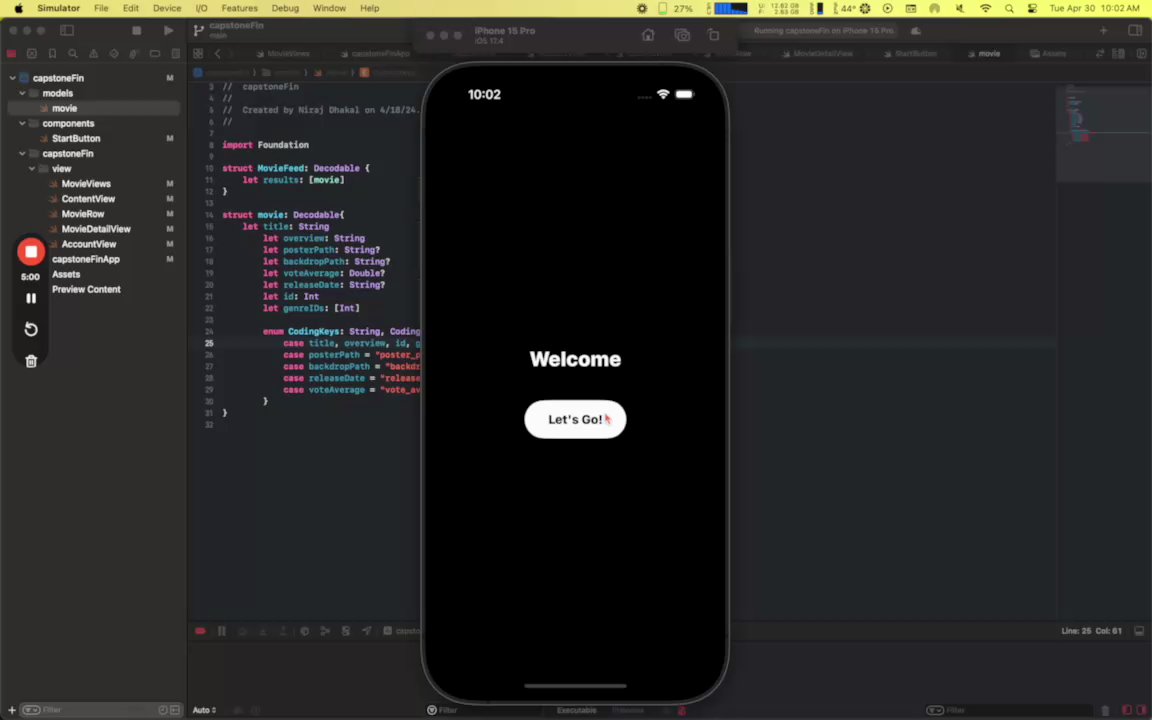Open the test navigator diamond icon

click(x=114, y=54)
